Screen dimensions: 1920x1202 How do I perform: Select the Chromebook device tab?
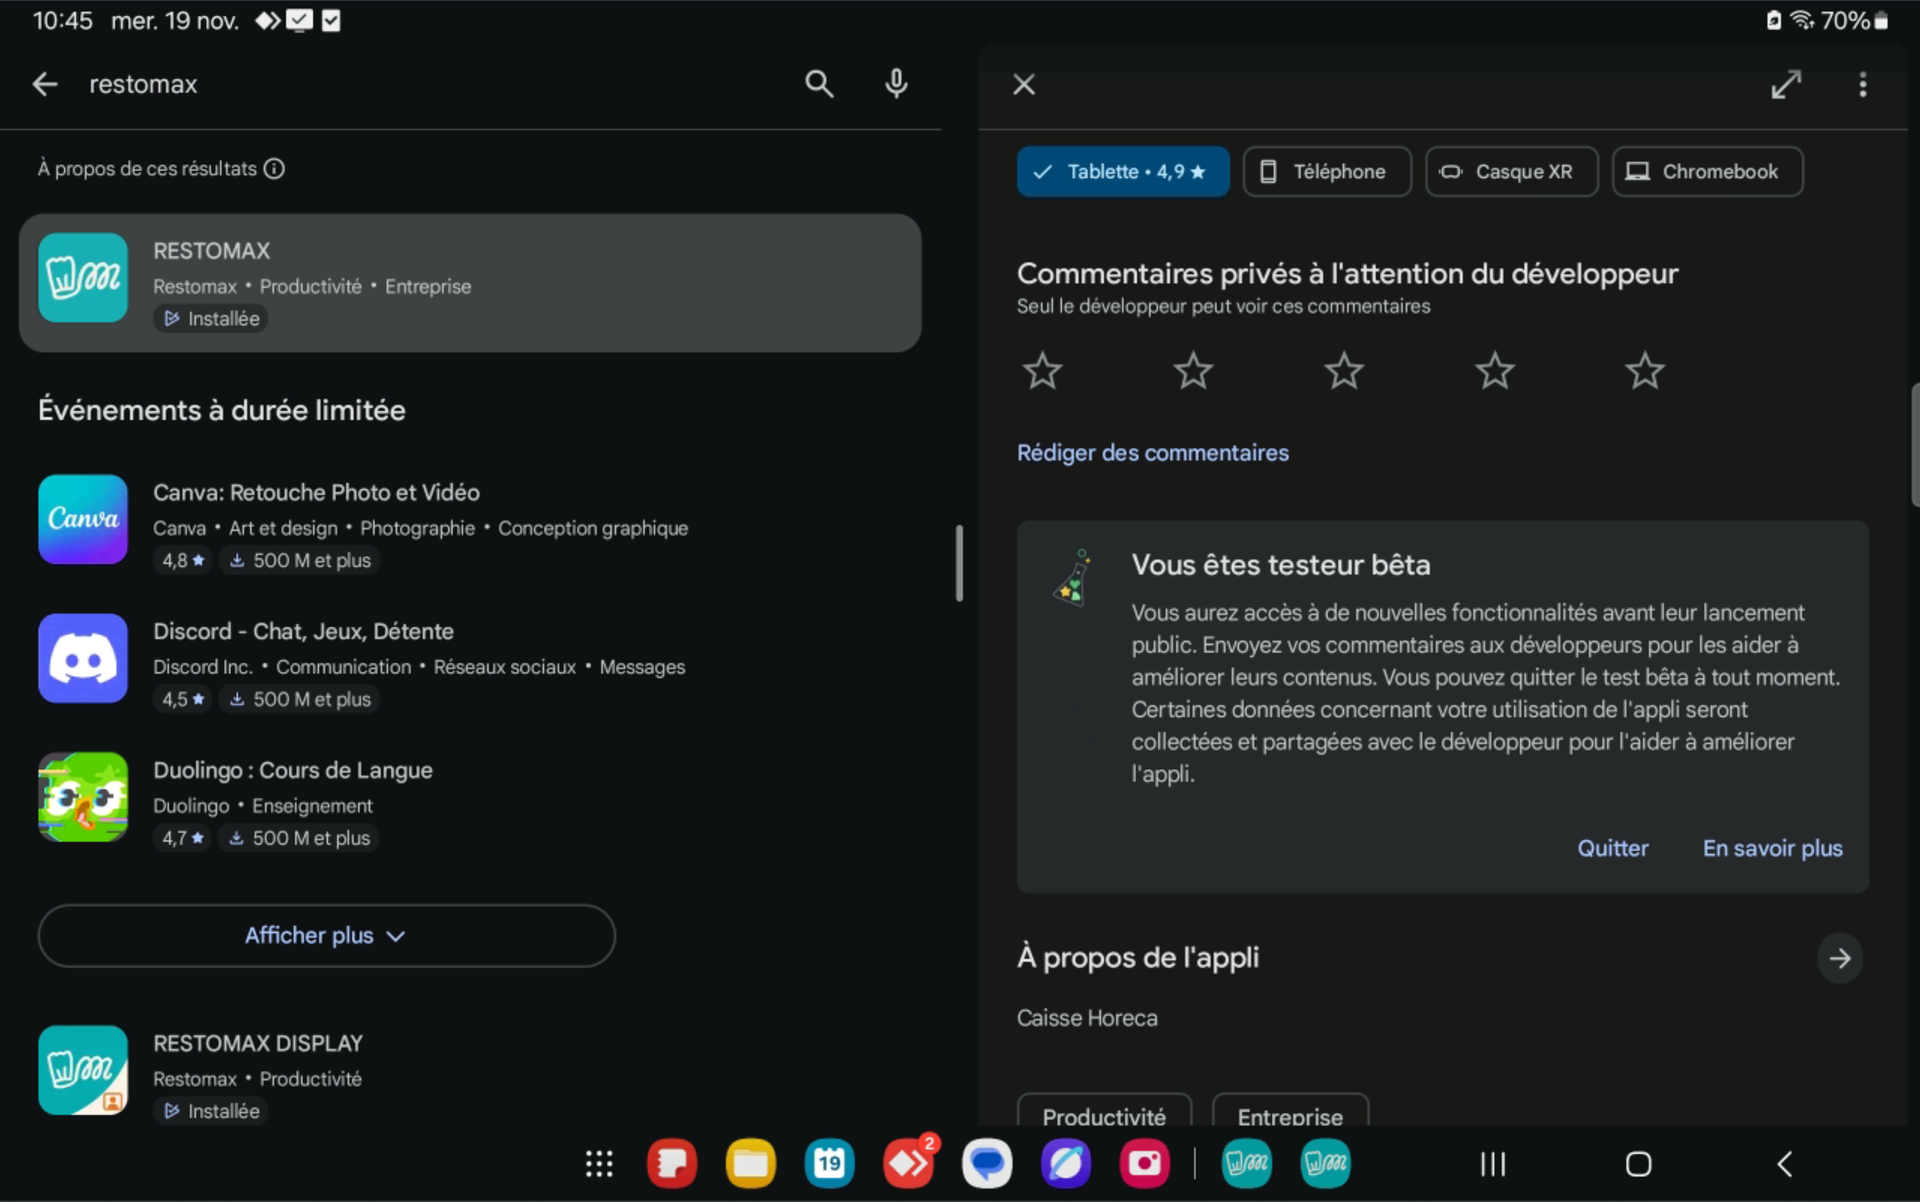tap(1707, 172)
